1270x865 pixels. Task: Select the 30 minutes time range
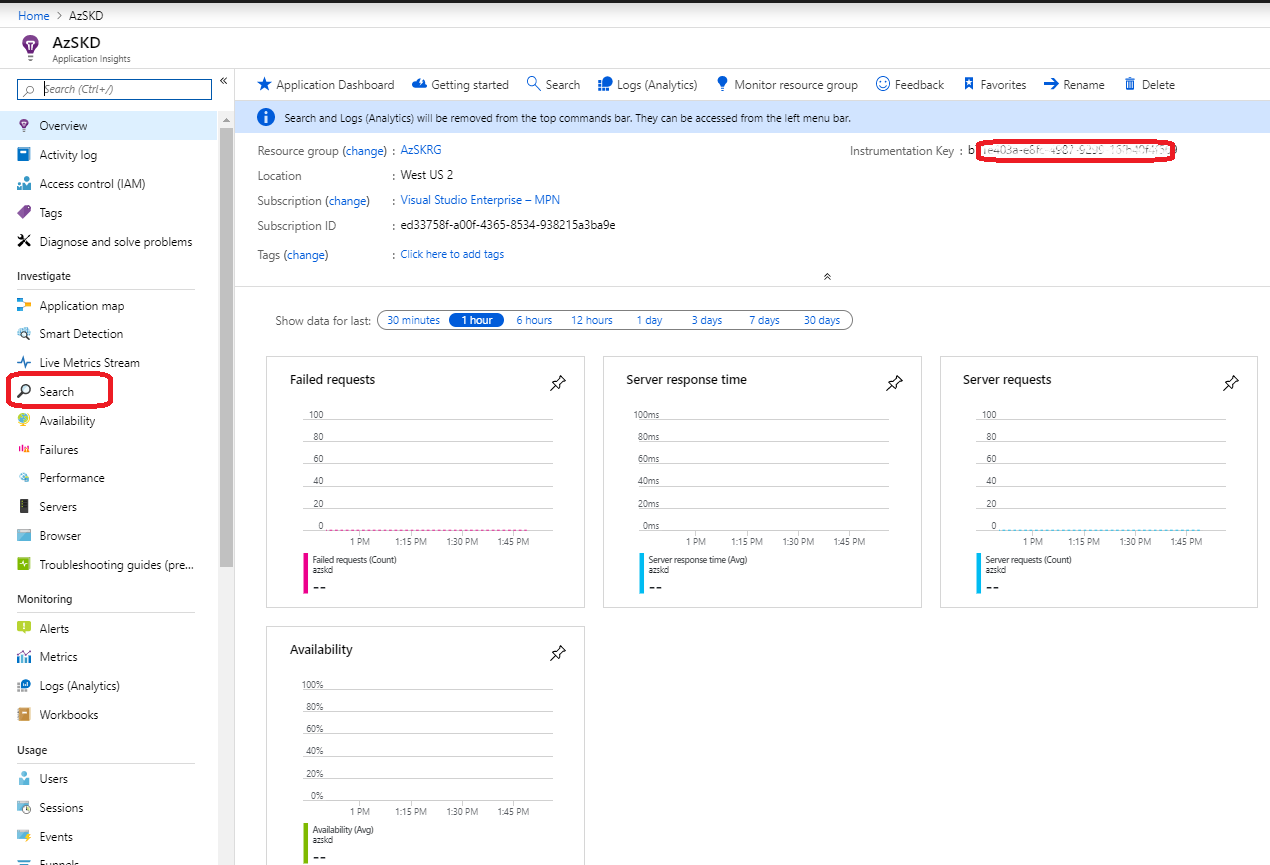(413, 320)
